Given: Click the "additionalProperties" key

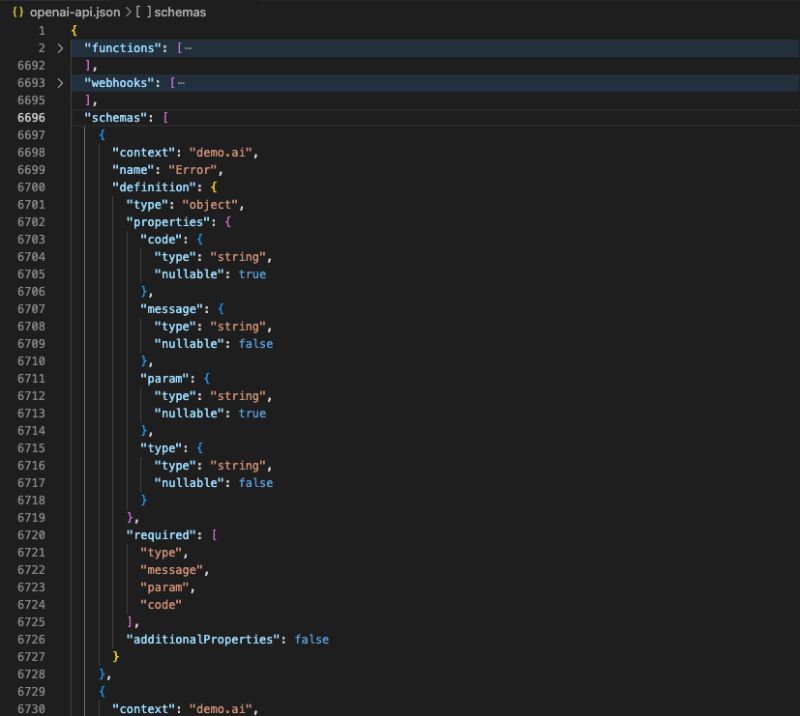Looking at the screenshot, I should pos(206,639).
